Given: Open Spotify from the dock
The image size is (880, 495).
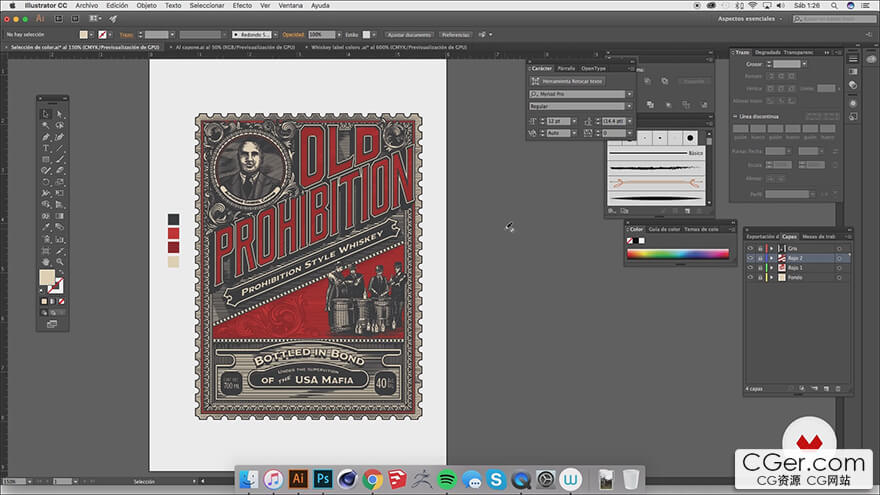Looking at the screenshot, I should (447, 479).
